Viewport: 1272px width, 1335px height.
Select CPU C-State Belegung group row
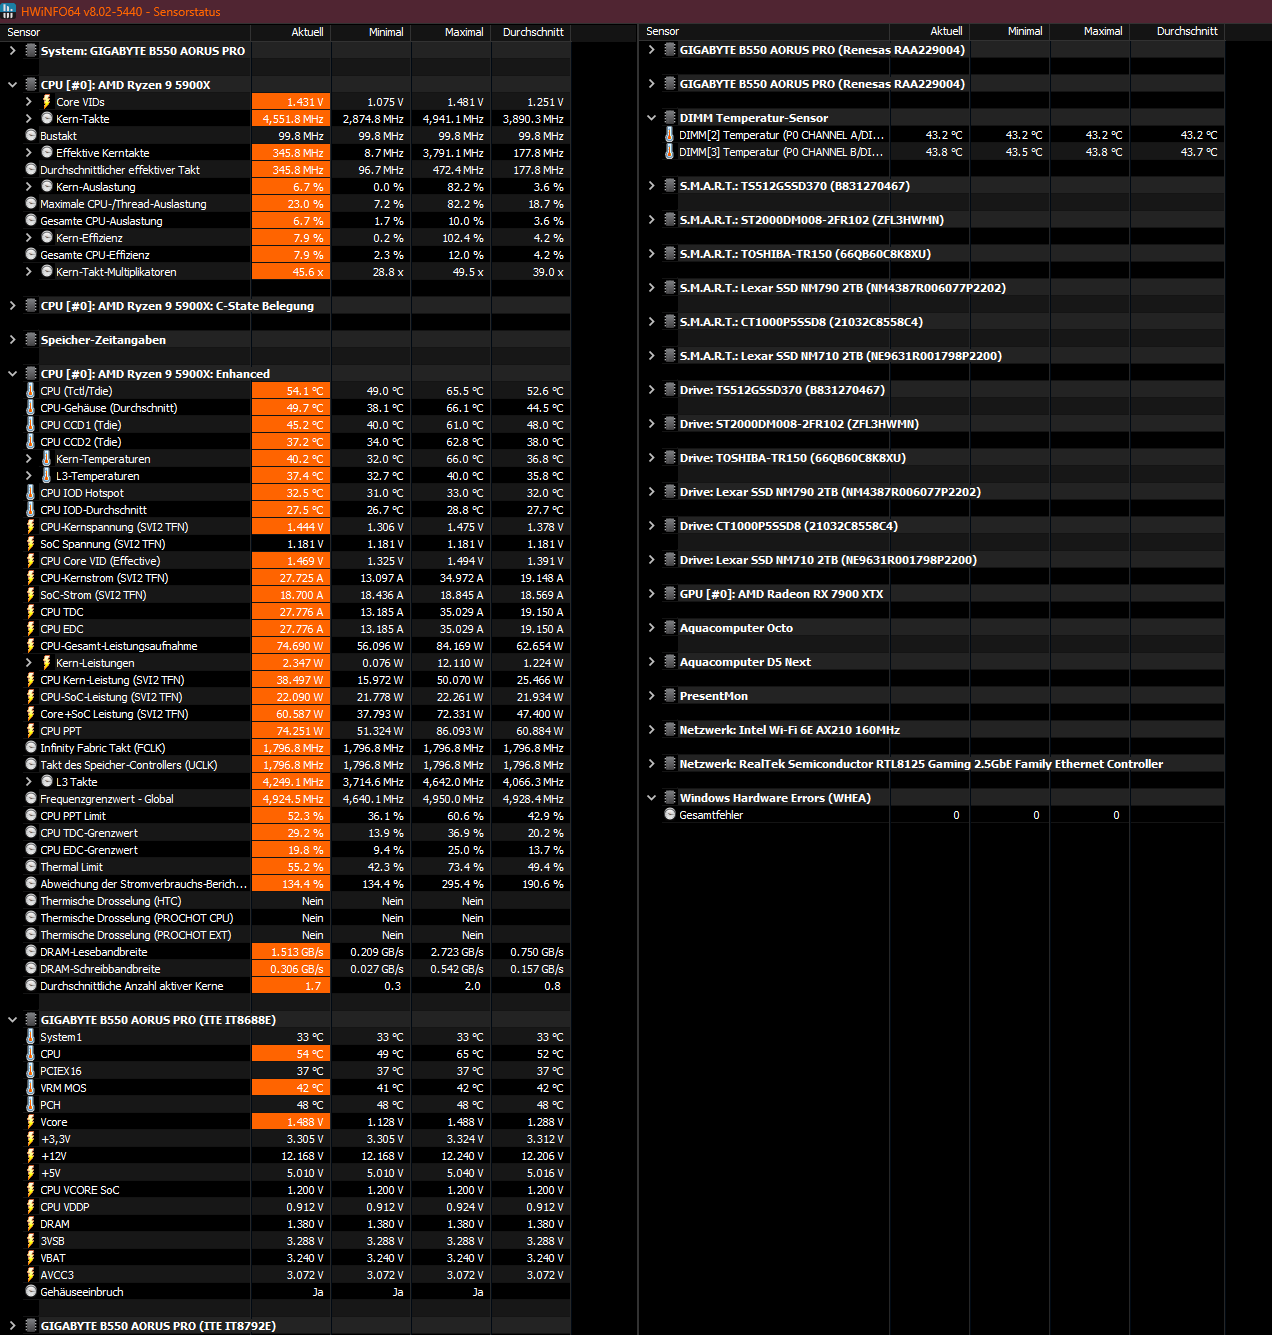(286, 306)
